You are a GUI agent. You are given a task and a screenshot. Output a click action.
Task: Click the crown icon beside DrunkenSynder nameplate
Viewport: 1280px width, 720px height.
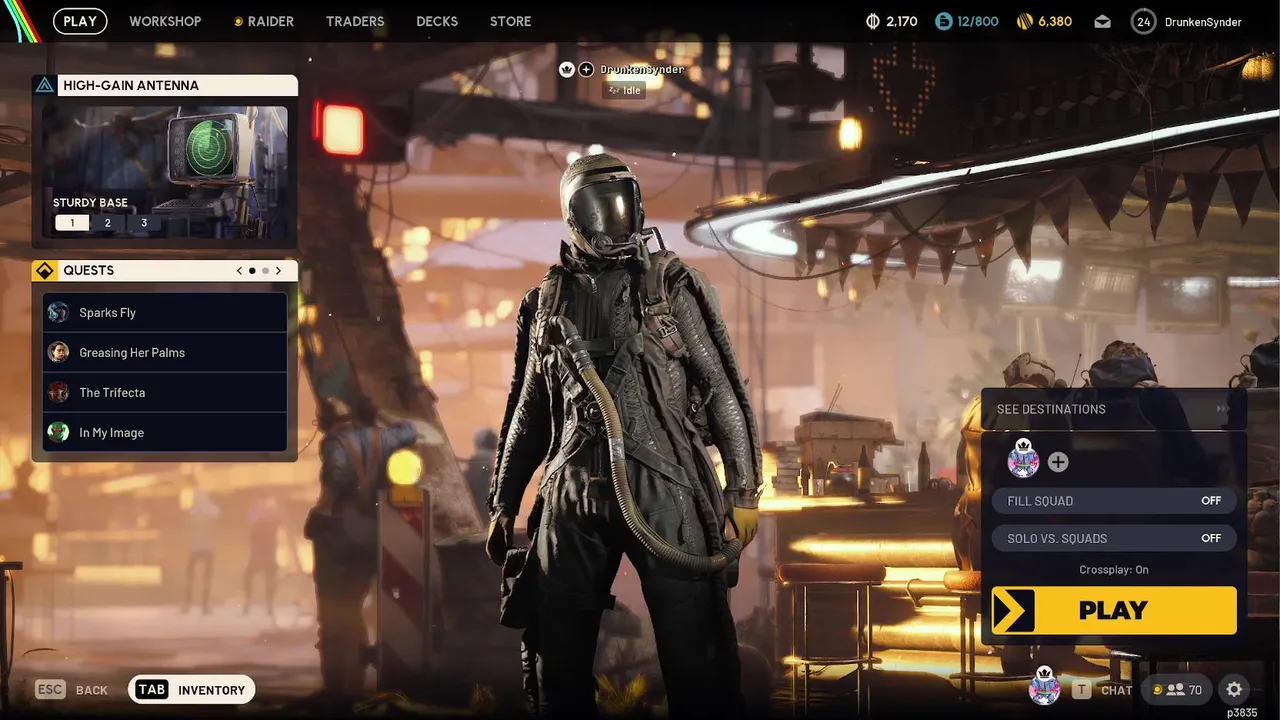pos(567,69)
